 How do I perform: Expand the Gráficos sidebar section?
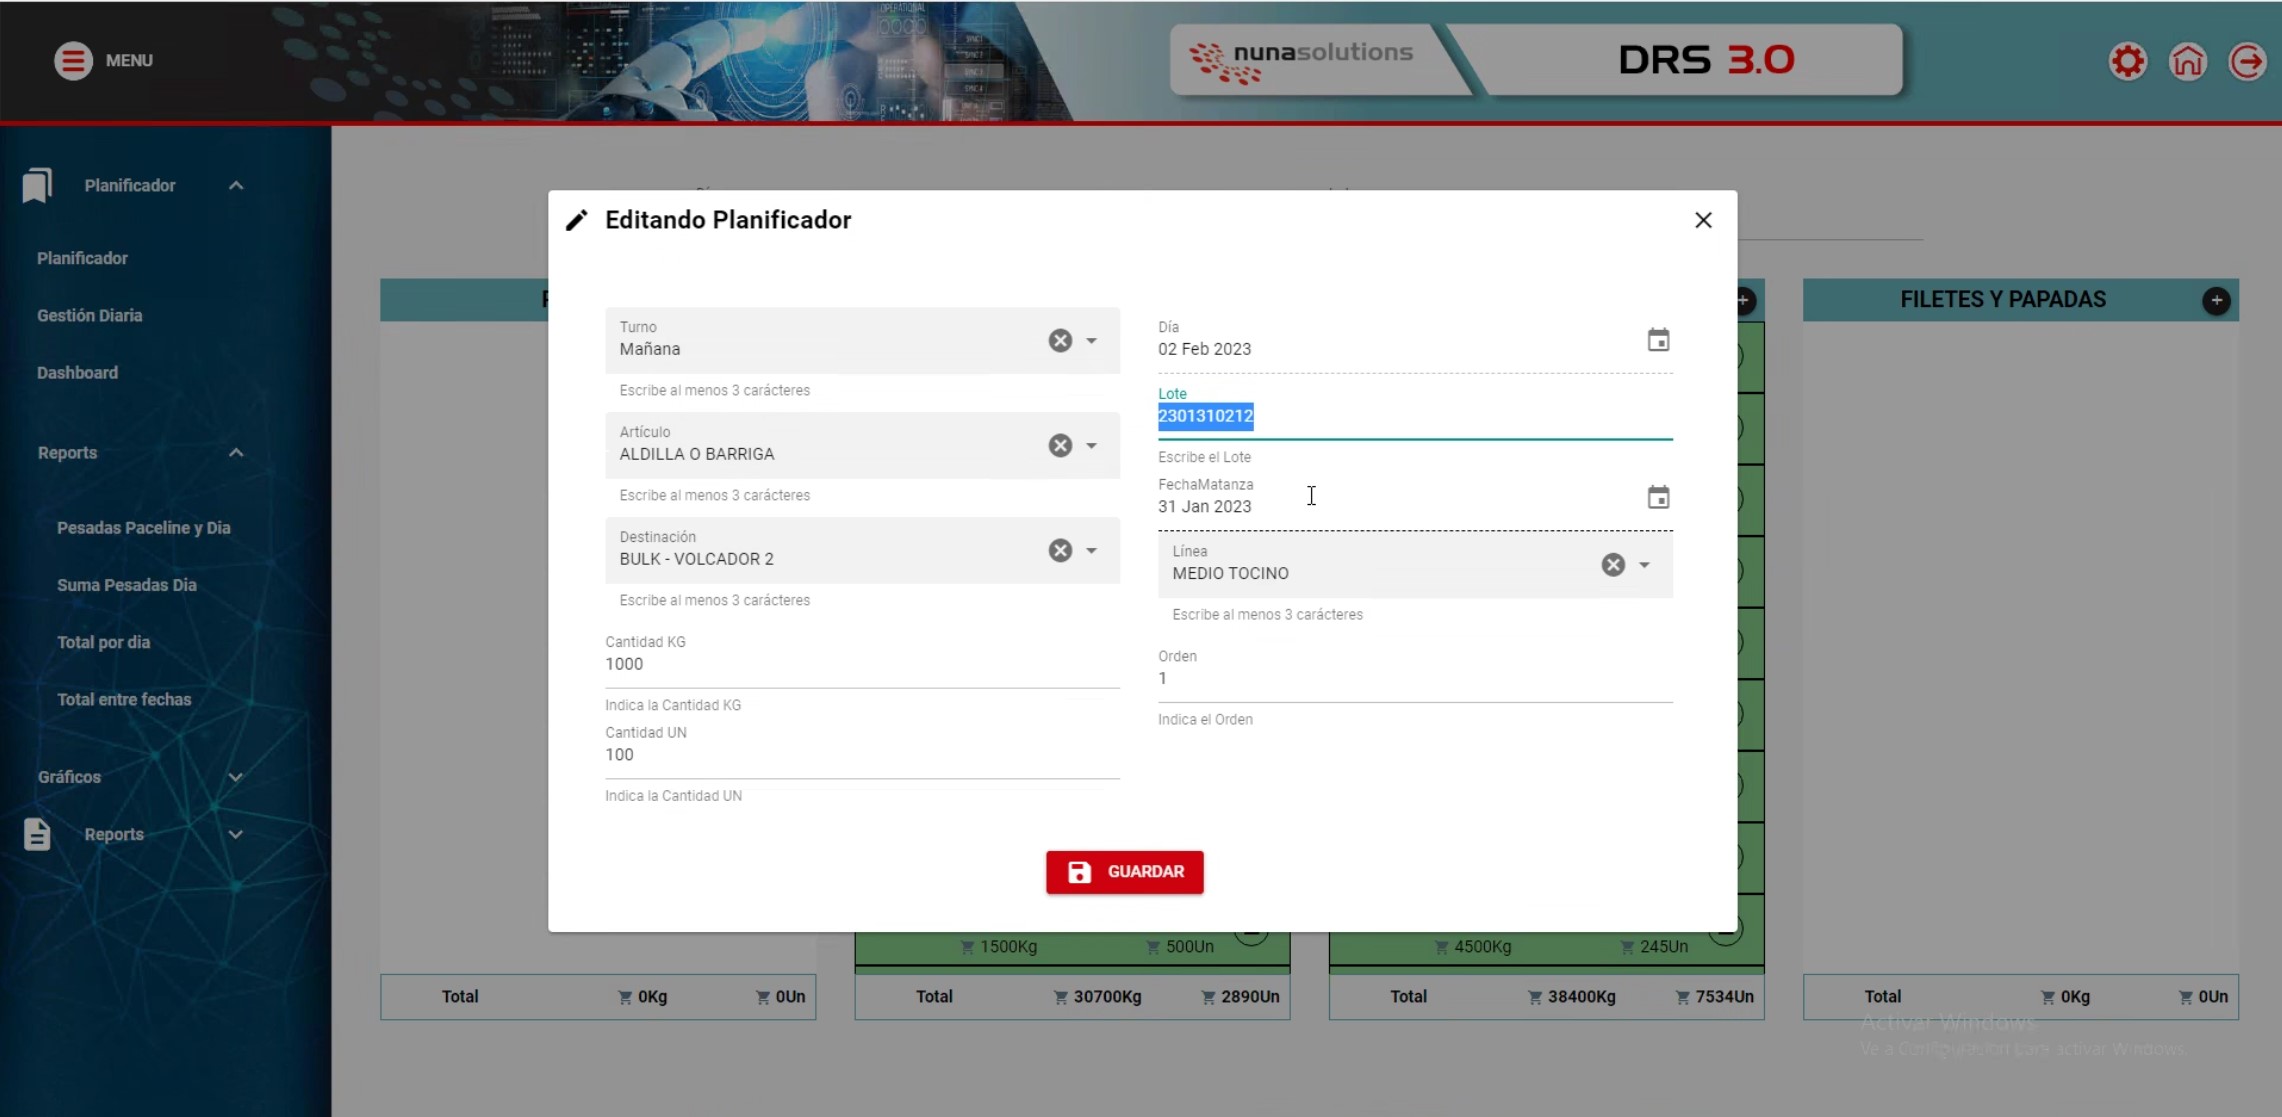(236, 777)
